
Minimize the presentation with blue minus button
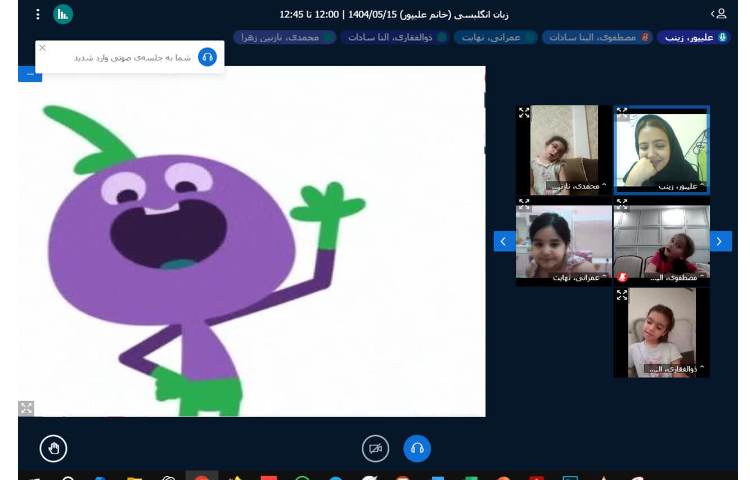pos(30,74)
